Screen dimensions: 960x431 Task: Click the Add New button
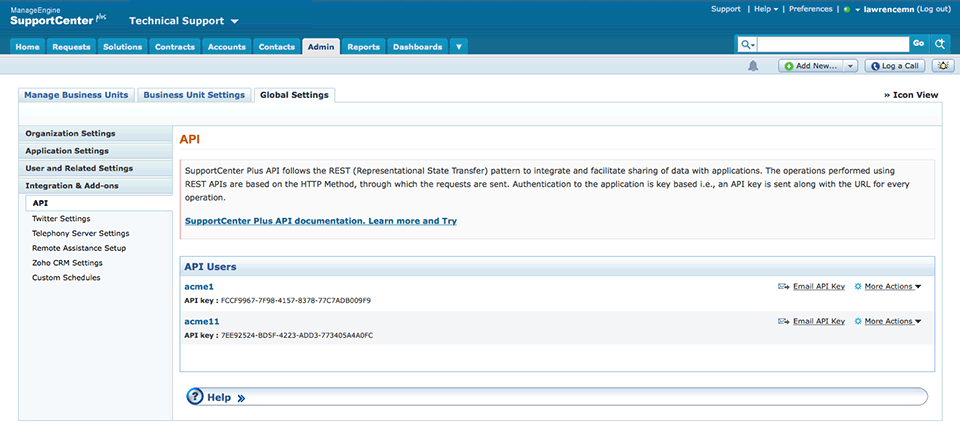click(x=811, y=66)
